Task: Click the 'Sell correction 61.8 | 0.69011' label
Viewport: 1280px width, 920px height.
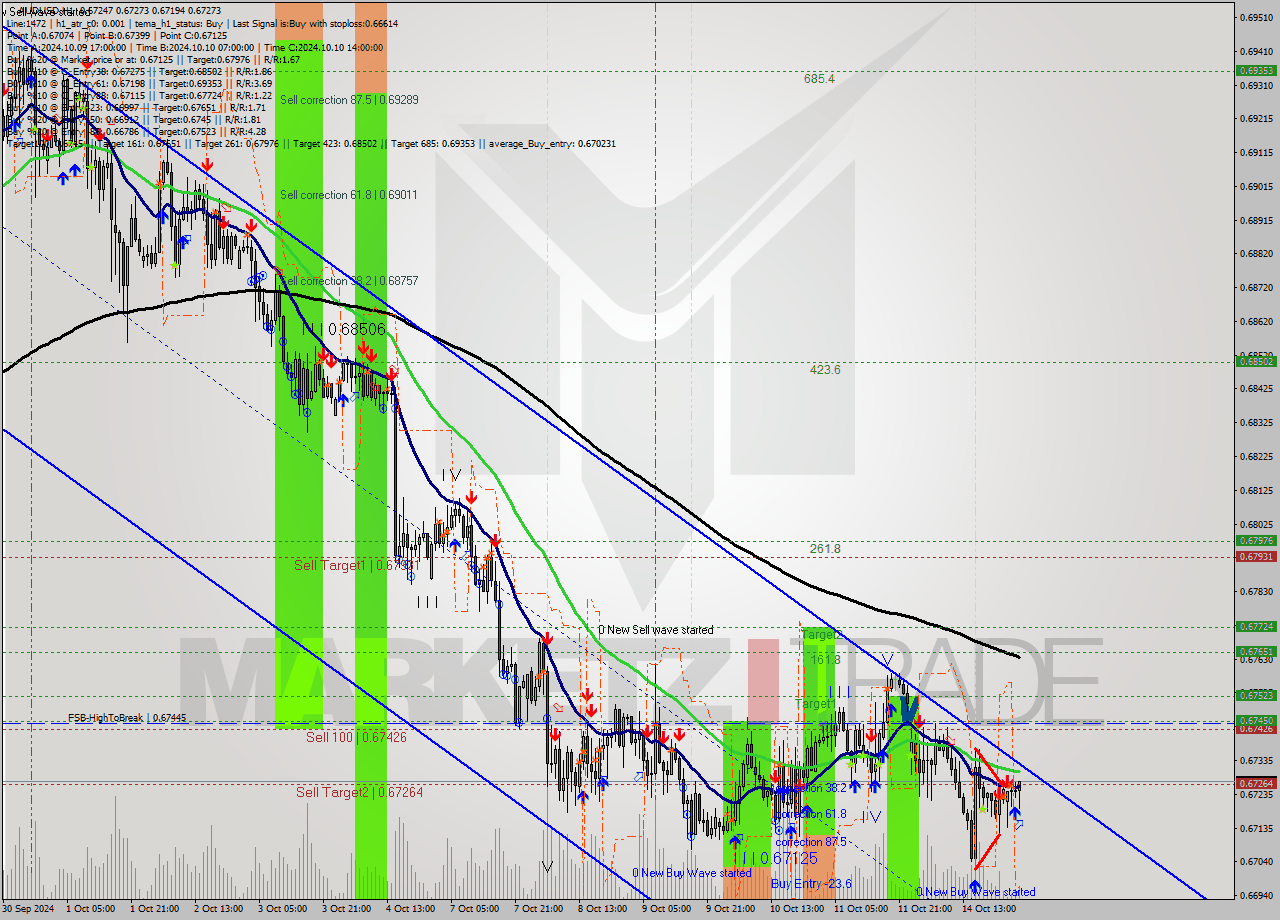Action: tap(349, 195)
